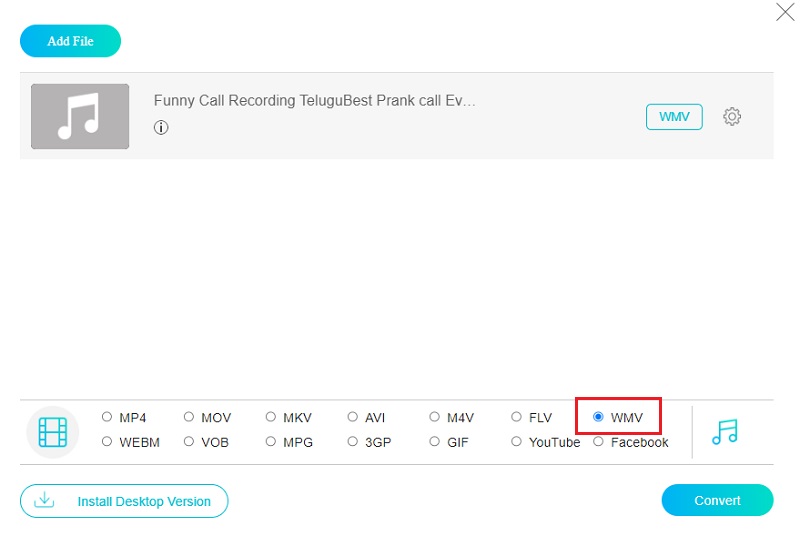Click the music note file thumbnail
The height and width of the screenshot is (536, 800).
(80, 116)
